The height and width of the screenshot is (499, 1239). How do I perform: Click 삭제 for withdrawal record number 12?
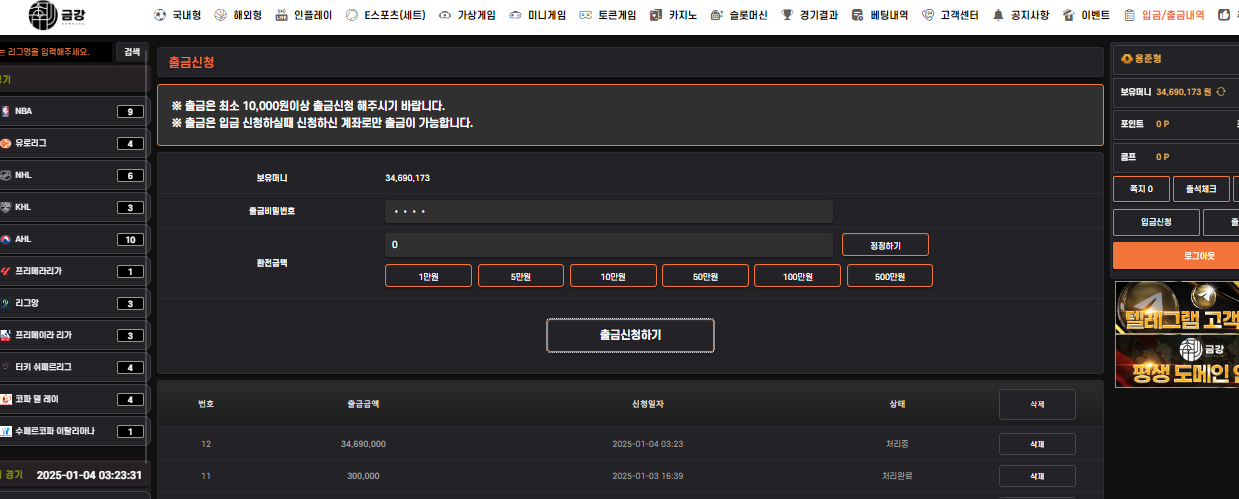(x=1037, y=444)
